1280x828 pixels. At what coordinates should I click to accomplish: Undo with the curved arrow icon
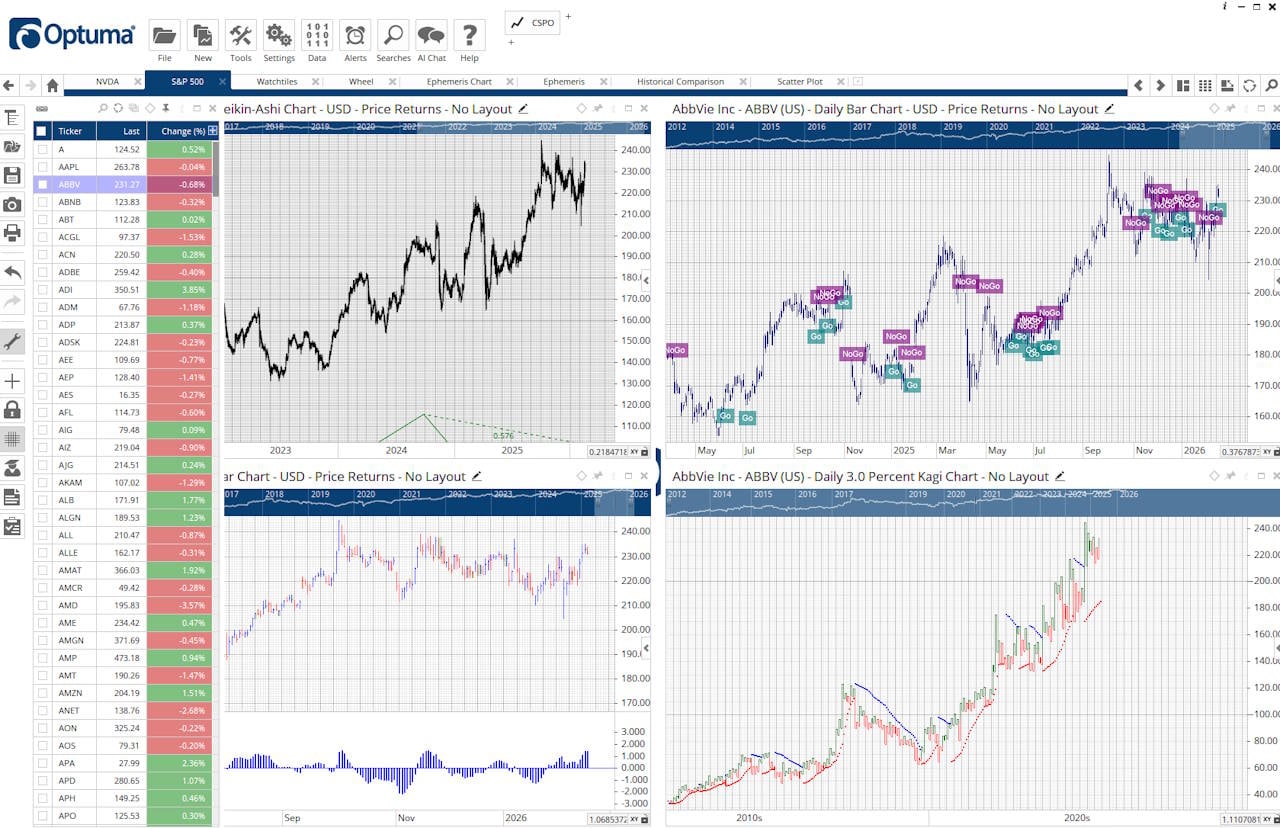12,271
